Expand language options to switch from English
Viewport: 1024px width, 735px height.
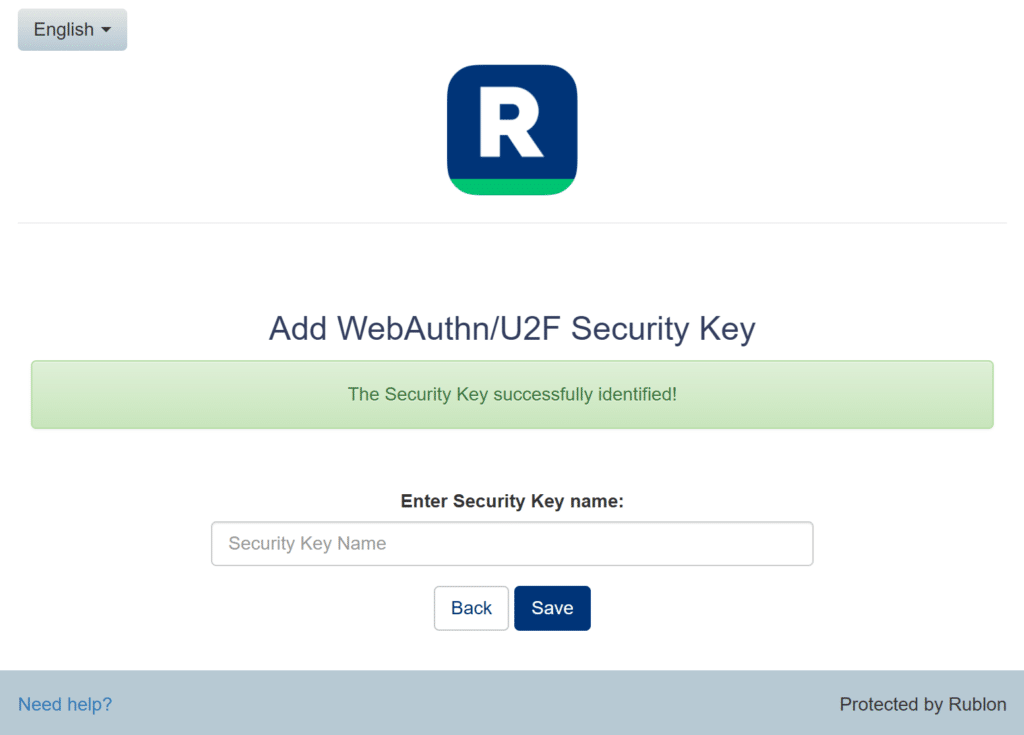coord(71,29)
